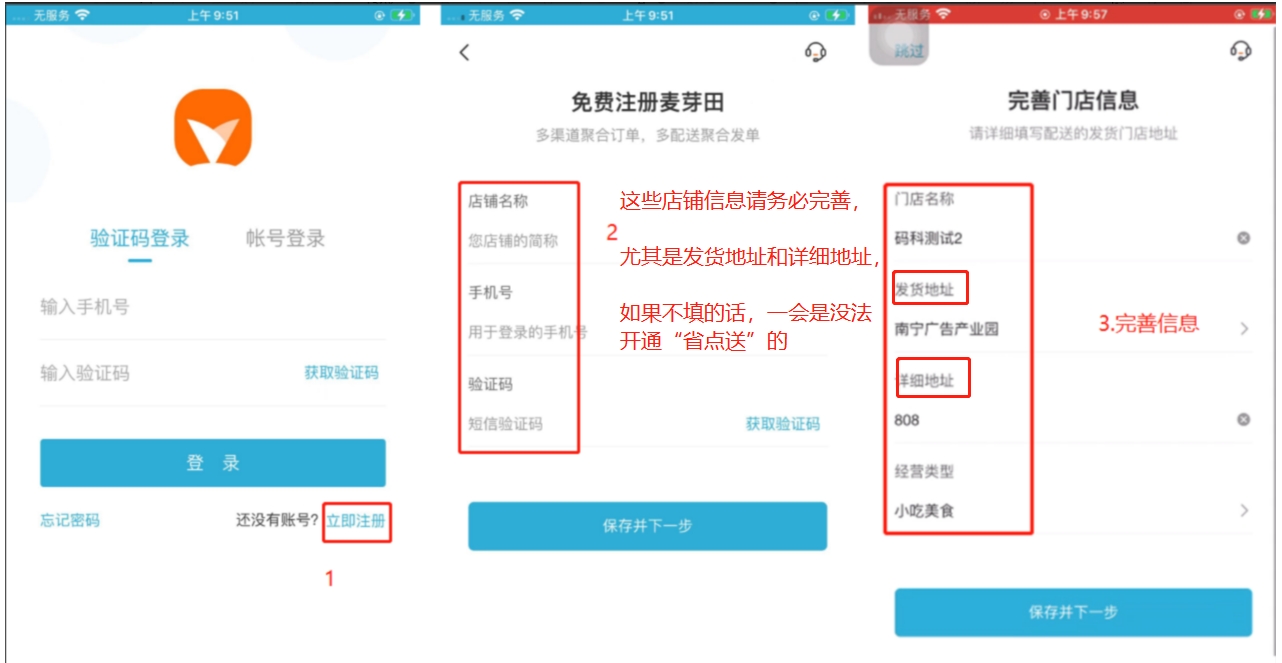
Task: Clear the 详细地址 field value 808
Action: [1243, 420]
